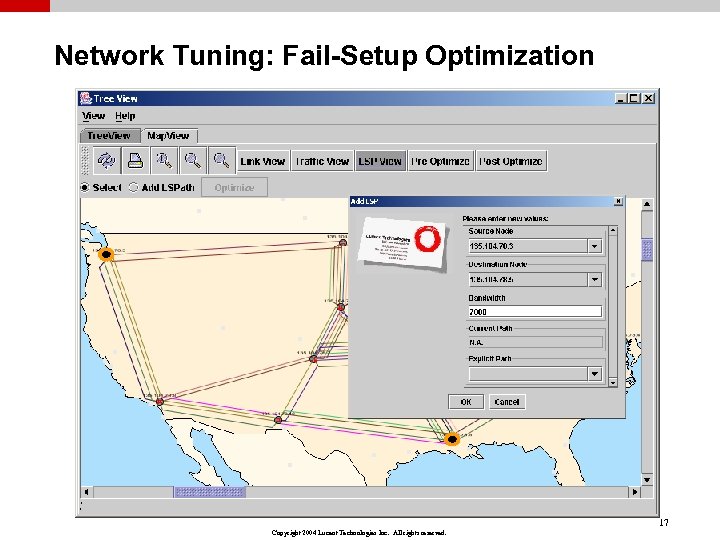Click Cancel in the Add LSP dialog
This screenshot has height=540, width=720.
point(506,402)
